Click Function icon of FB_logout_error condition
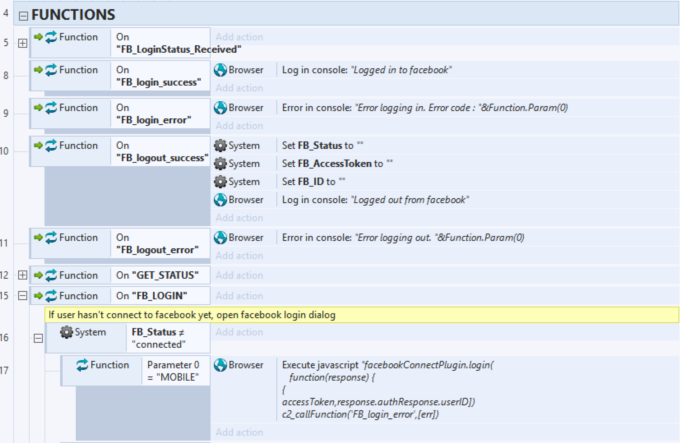The image size is (680, 443). coord(51,238)
